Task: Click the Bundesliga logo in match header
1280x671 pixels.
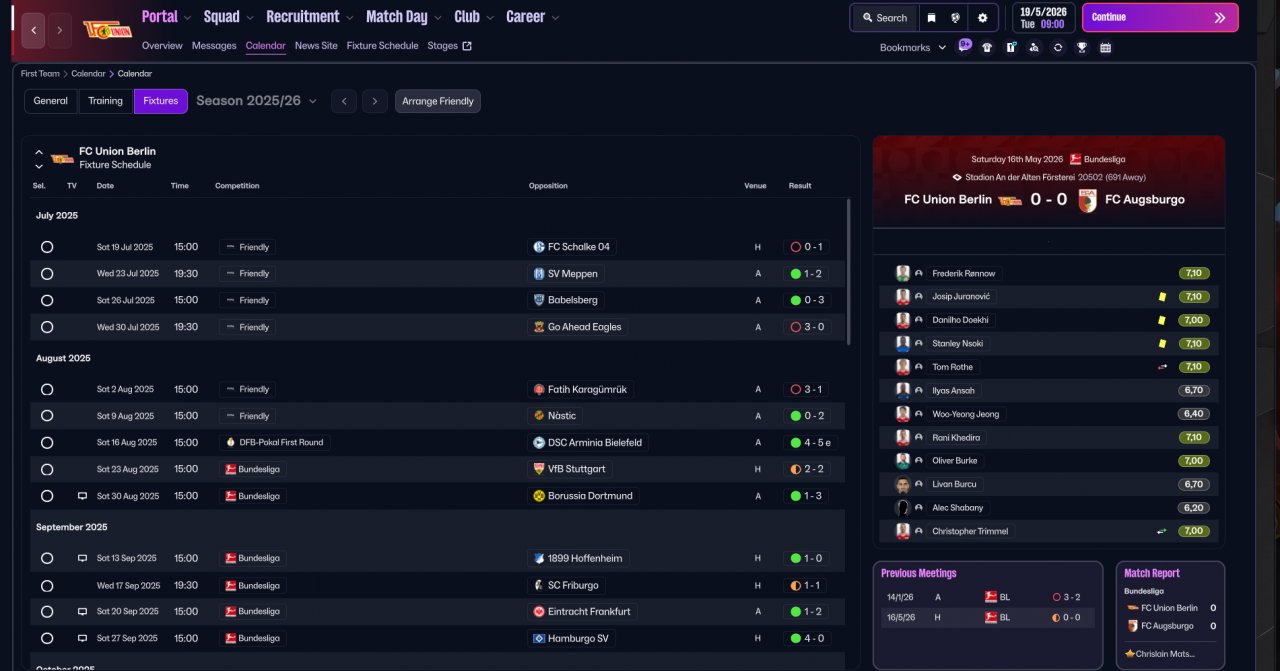Action: click(x=1076, y=159)
